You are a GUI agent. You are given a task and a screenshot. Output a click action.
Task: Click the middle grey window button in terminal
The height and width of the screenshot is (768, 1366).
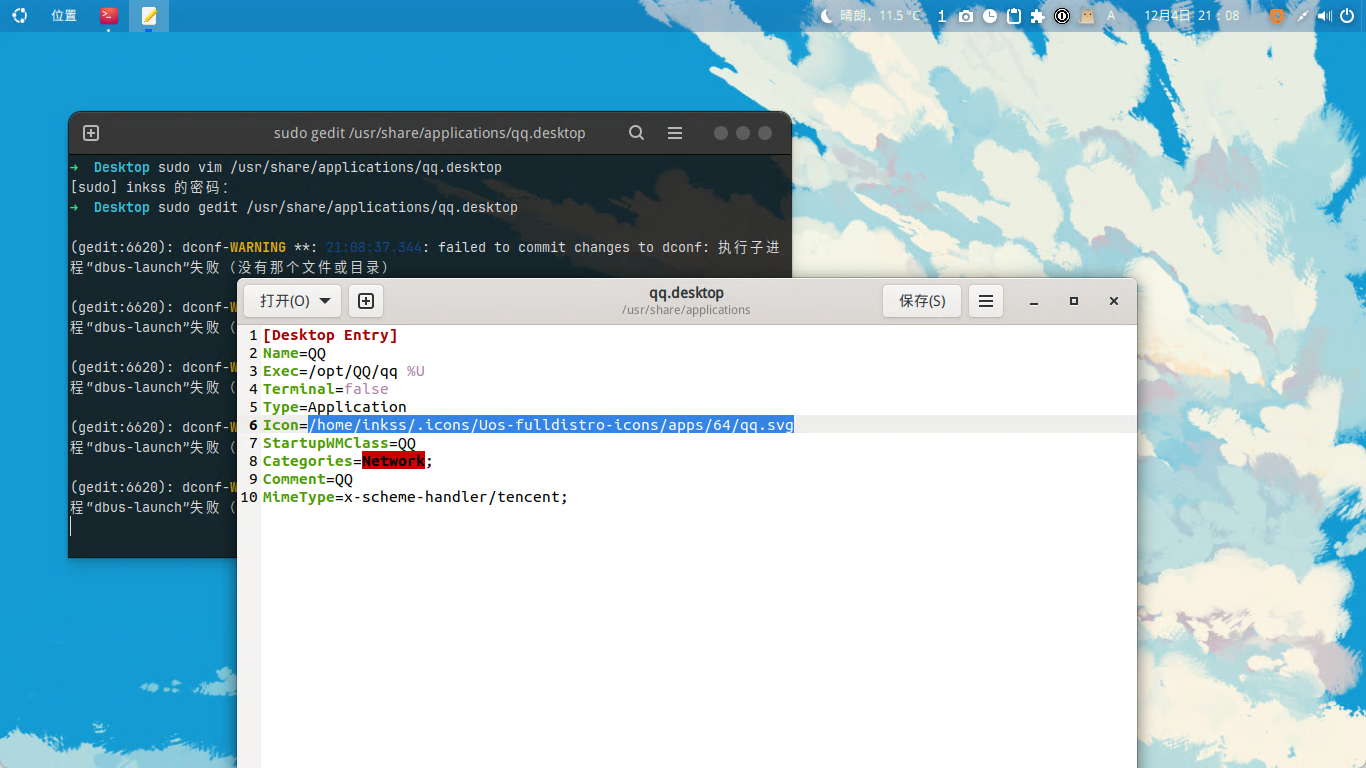[743, 133]
